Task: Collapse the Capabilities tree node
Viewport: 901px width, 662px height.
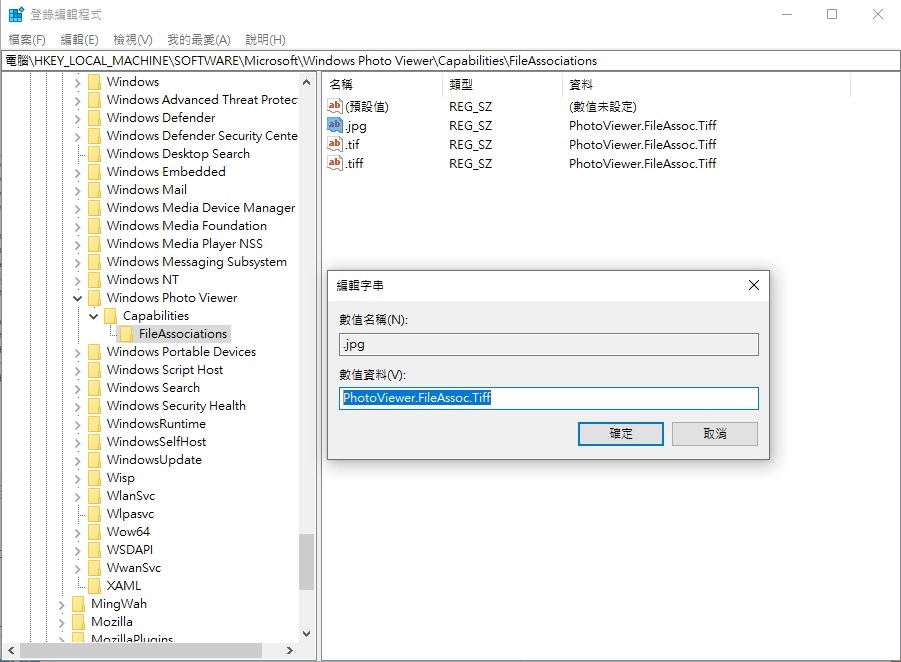Action: point(93,316)
